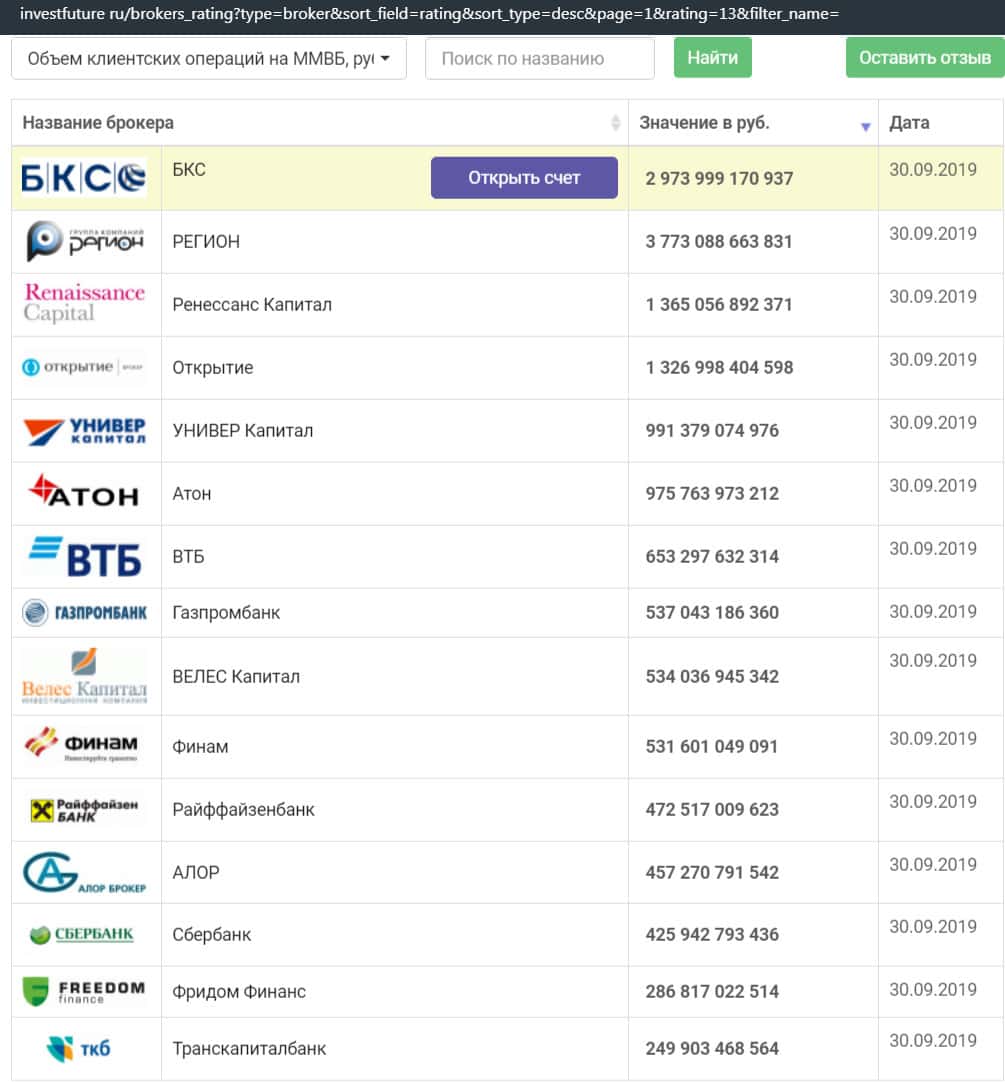The width and height of the screenshot is (1005, 1082).
Task: Click Открыть счет button in БКС row
Action: tap(524, 177)
